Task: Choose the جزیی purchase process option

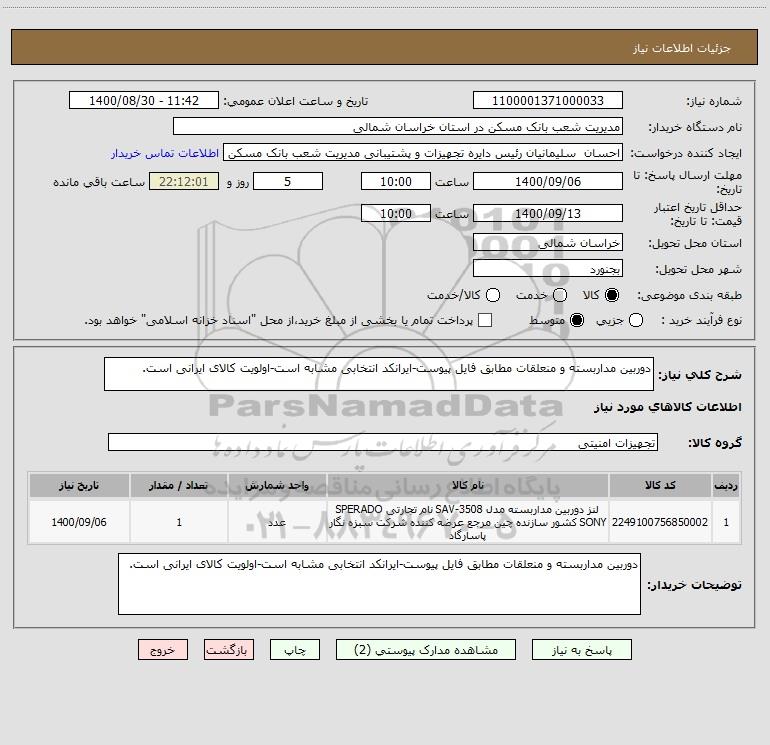Action: pos(635,321)
